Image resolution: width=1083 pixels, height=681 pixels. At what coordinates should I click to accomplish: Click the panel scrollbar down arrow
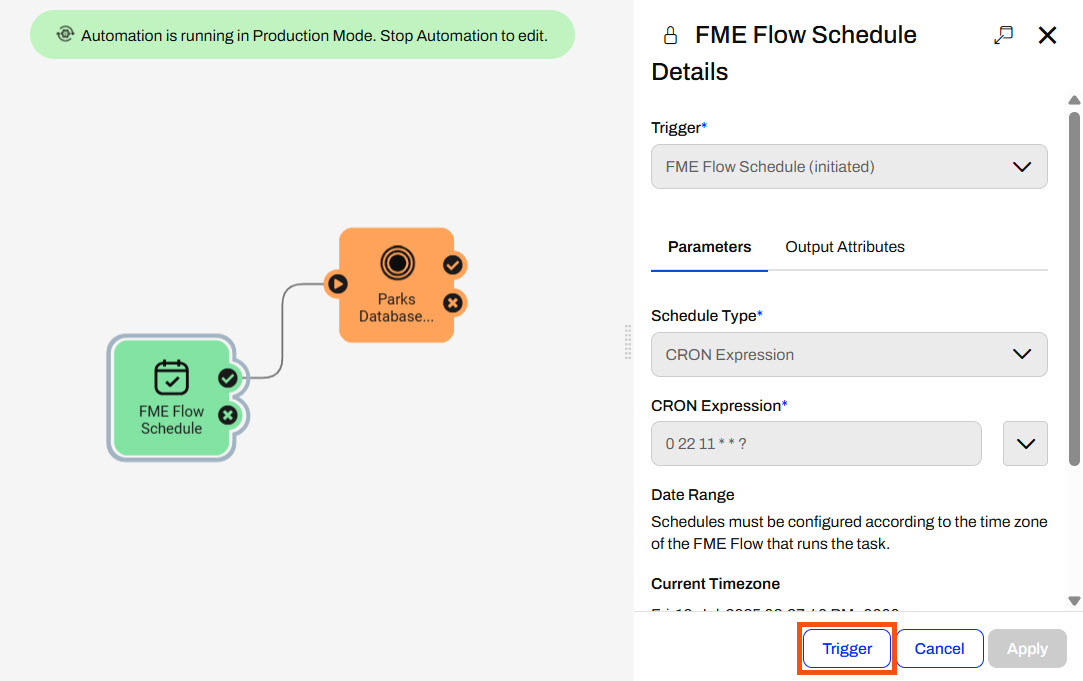point(1074,601)
